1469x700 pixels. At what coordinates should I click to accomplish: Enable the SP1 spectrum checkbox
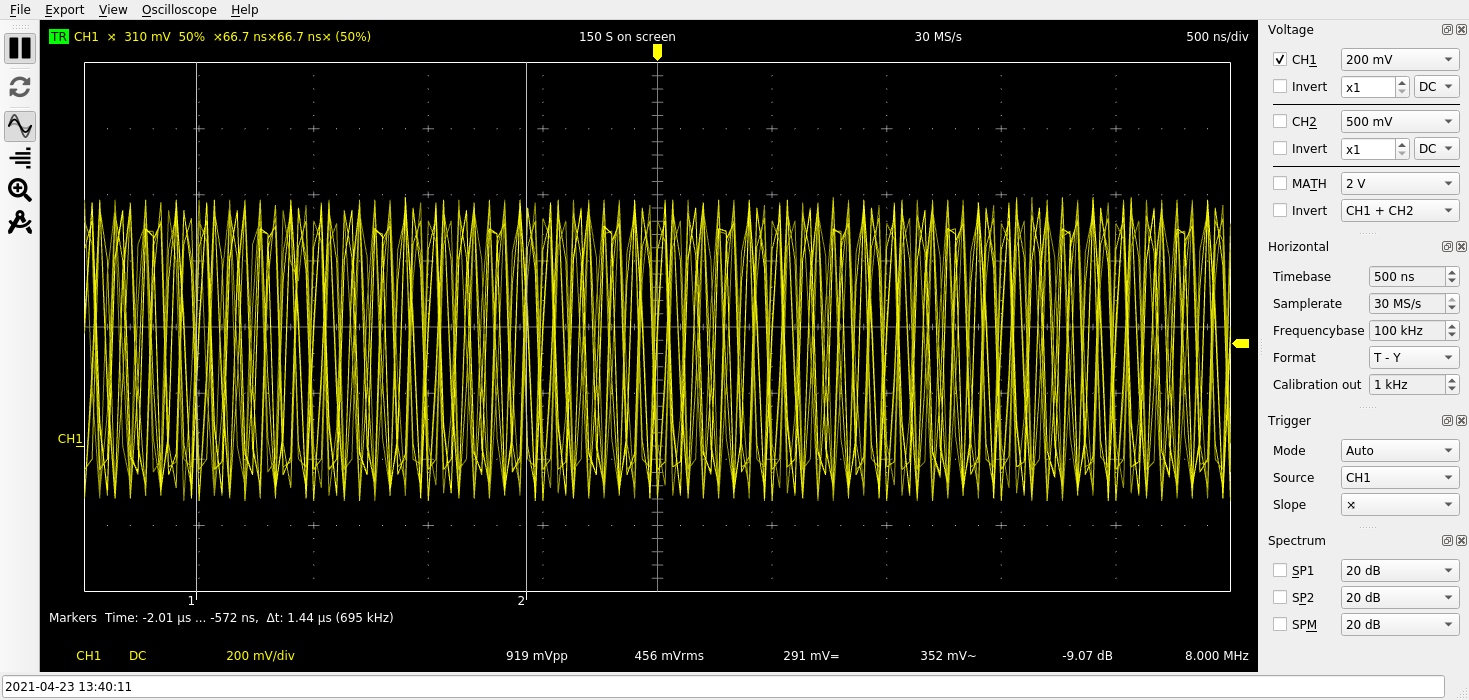[1280, 571]
